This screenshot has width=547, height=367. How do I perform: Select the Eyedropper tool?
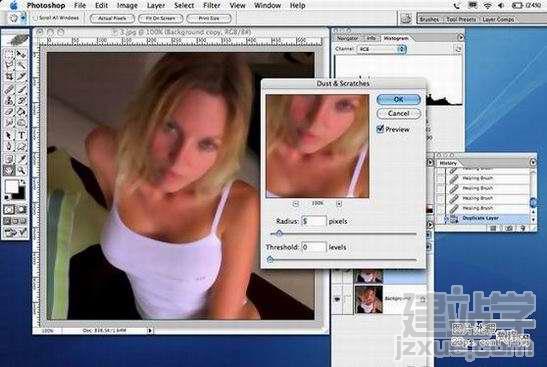22,159
